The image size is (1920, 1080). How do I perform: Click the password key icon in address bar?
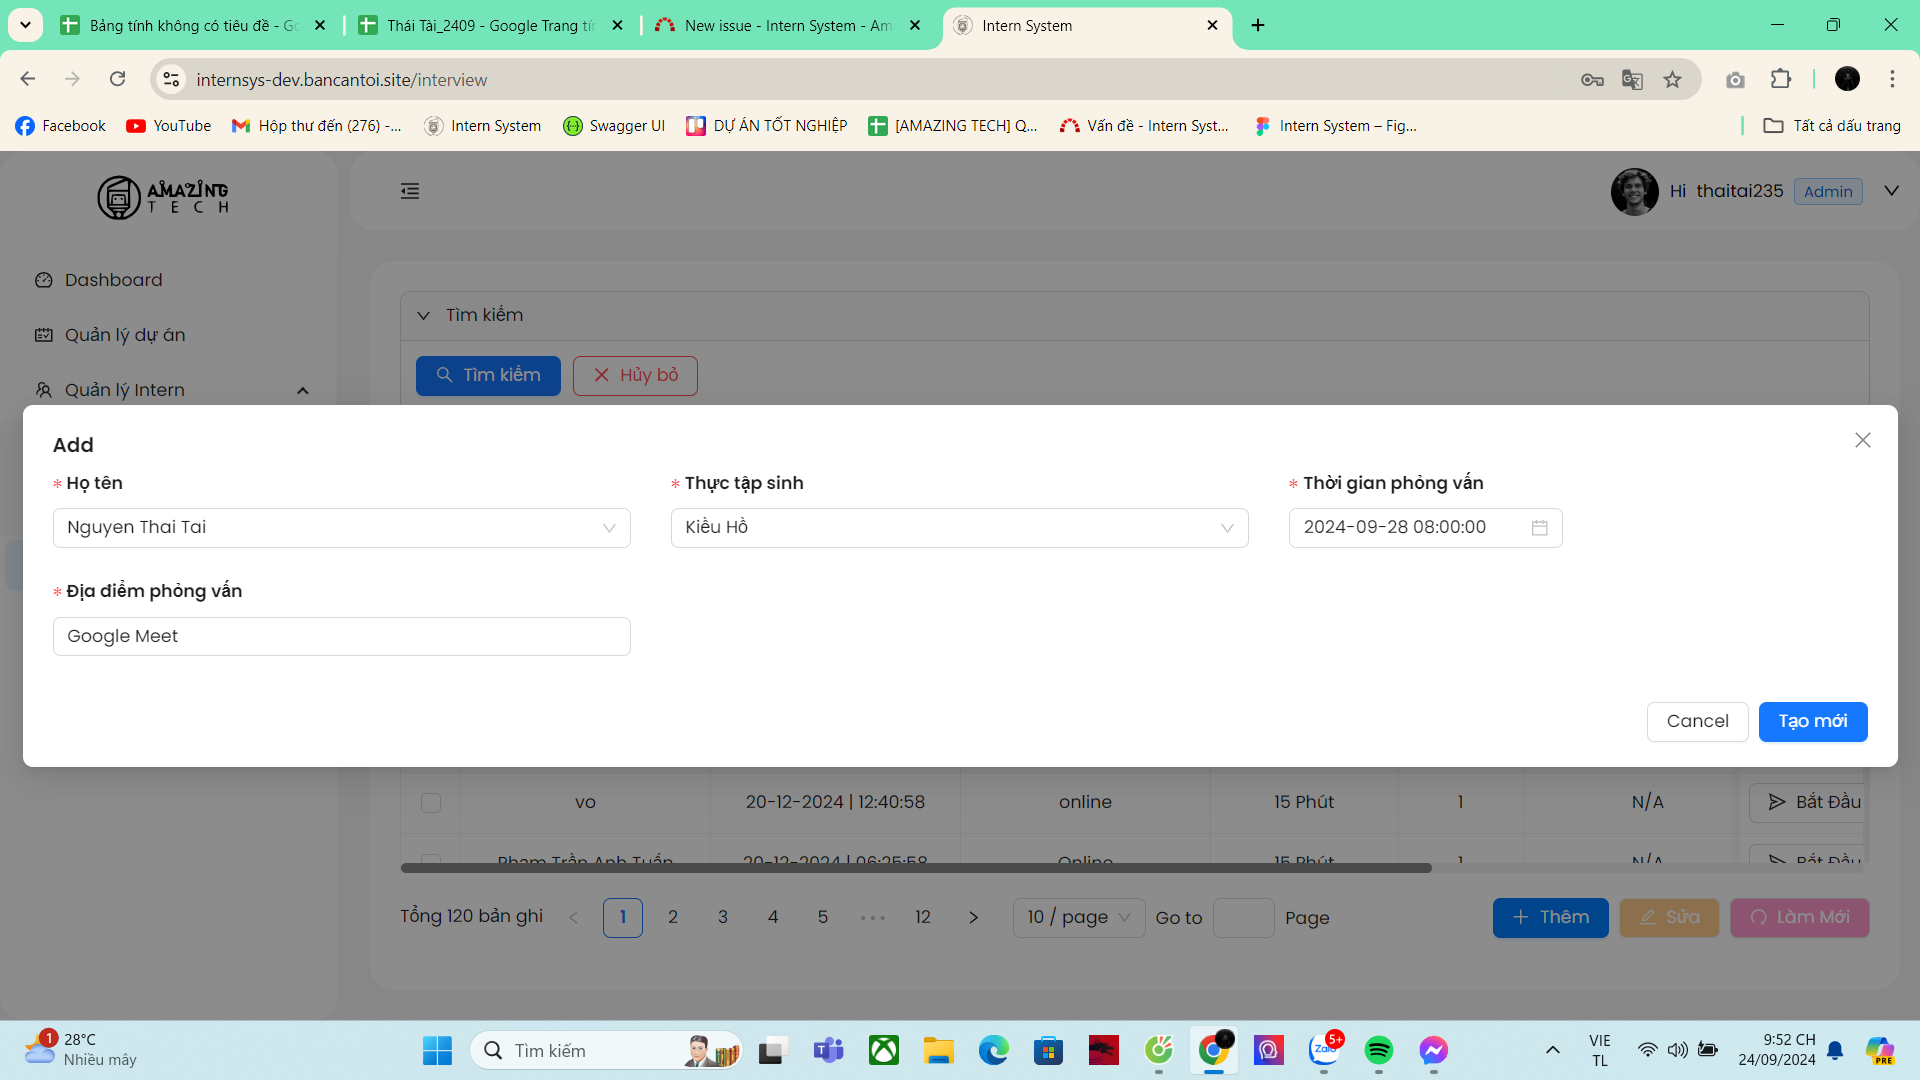1592,80
